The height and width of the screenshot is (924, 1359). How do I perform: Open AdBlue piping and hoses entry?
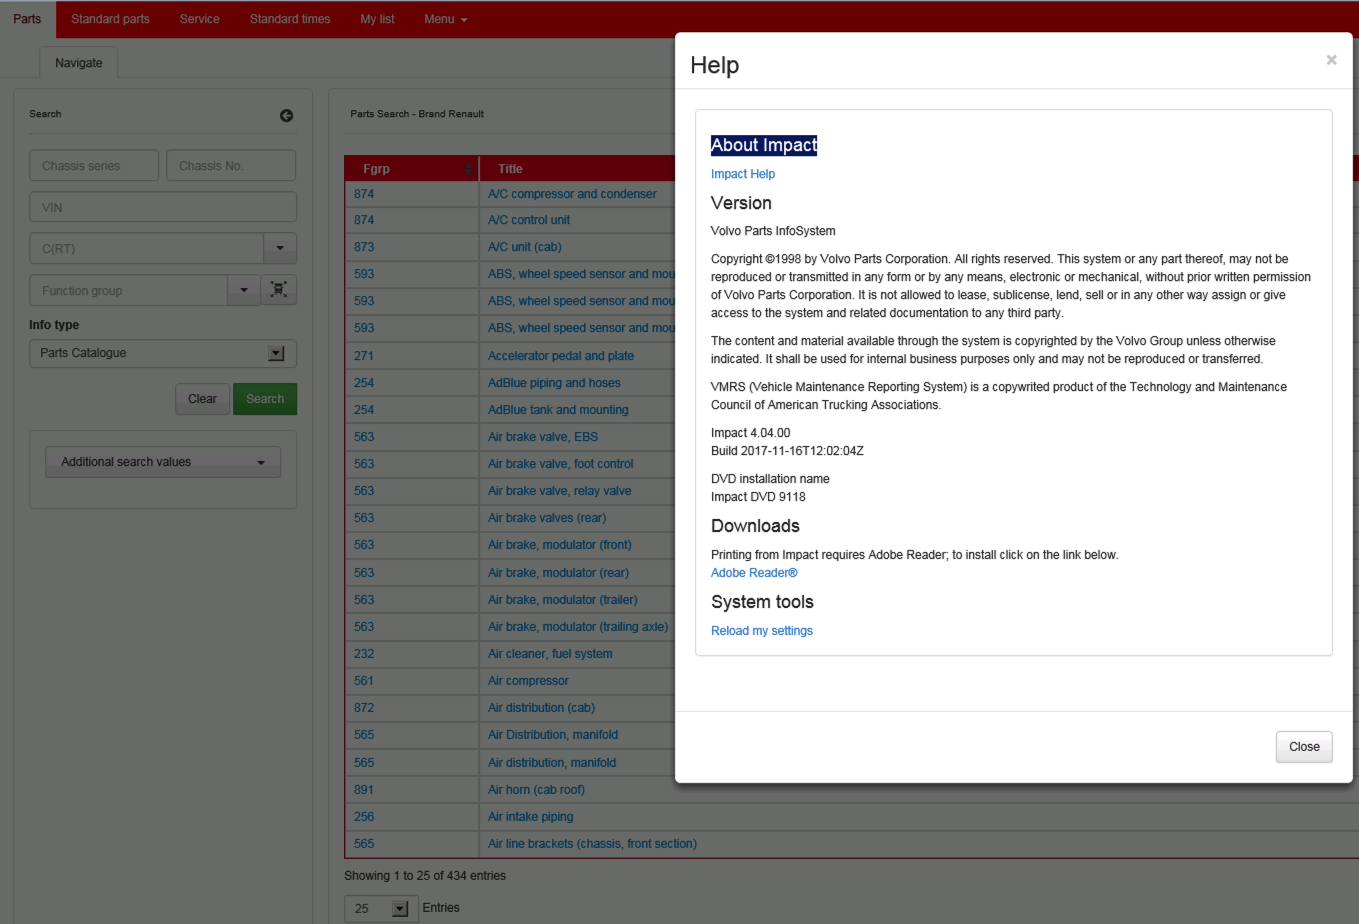[554, 383]
